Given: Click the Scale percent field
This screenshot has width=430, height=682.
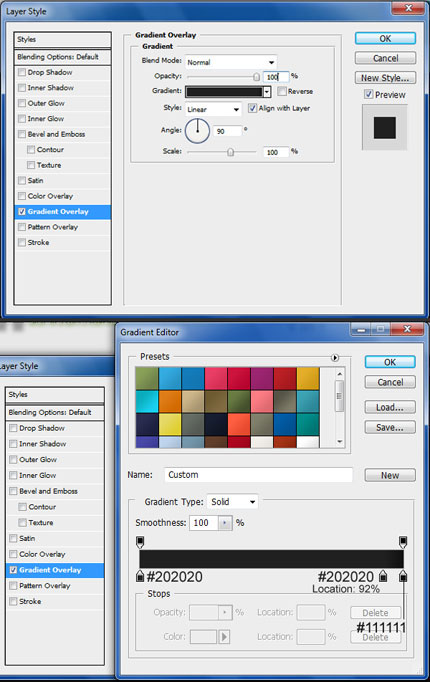Looking at the screenshot, I should point(276,152).
